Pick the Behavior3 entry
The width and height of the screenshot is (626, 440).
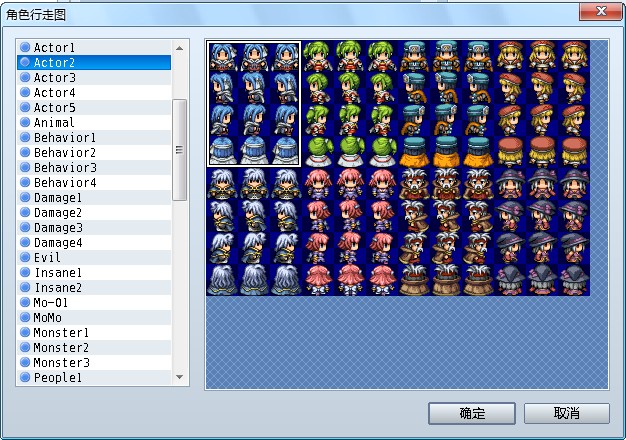94,168
